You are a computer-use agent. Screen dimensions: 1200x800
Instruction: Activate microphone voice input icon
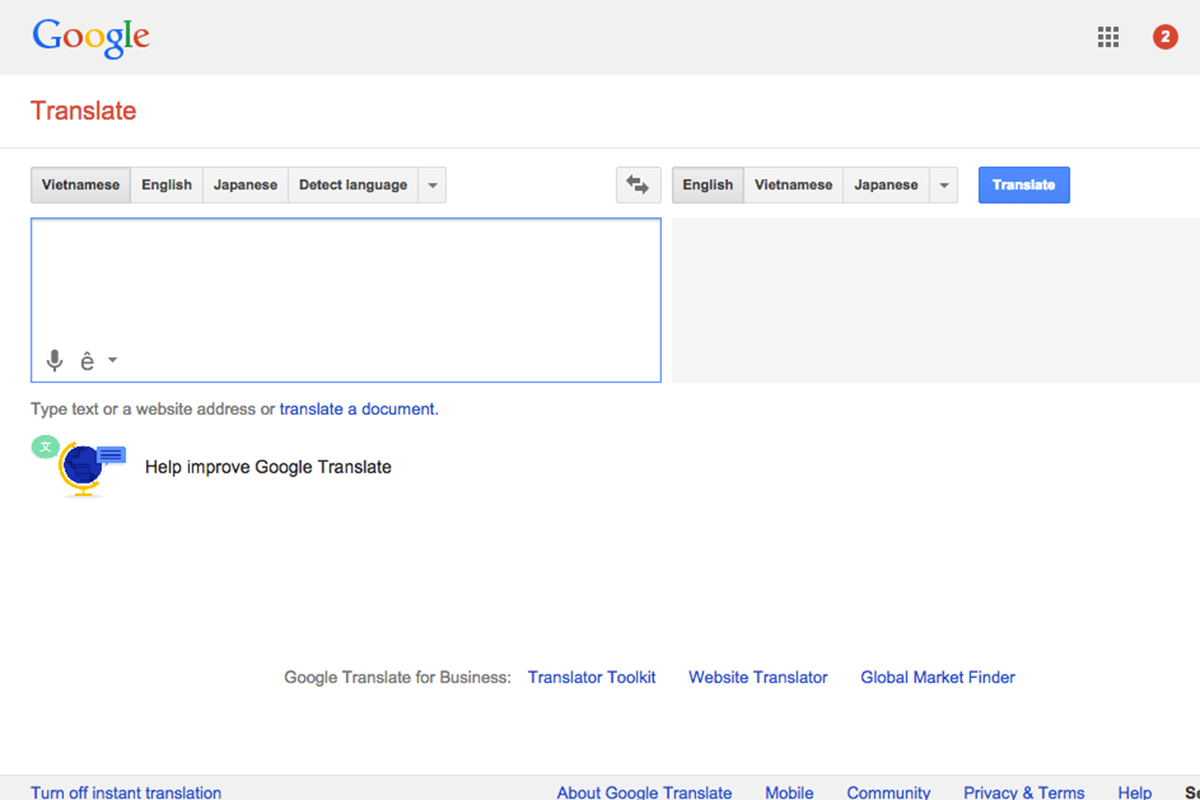coord(55,360)
